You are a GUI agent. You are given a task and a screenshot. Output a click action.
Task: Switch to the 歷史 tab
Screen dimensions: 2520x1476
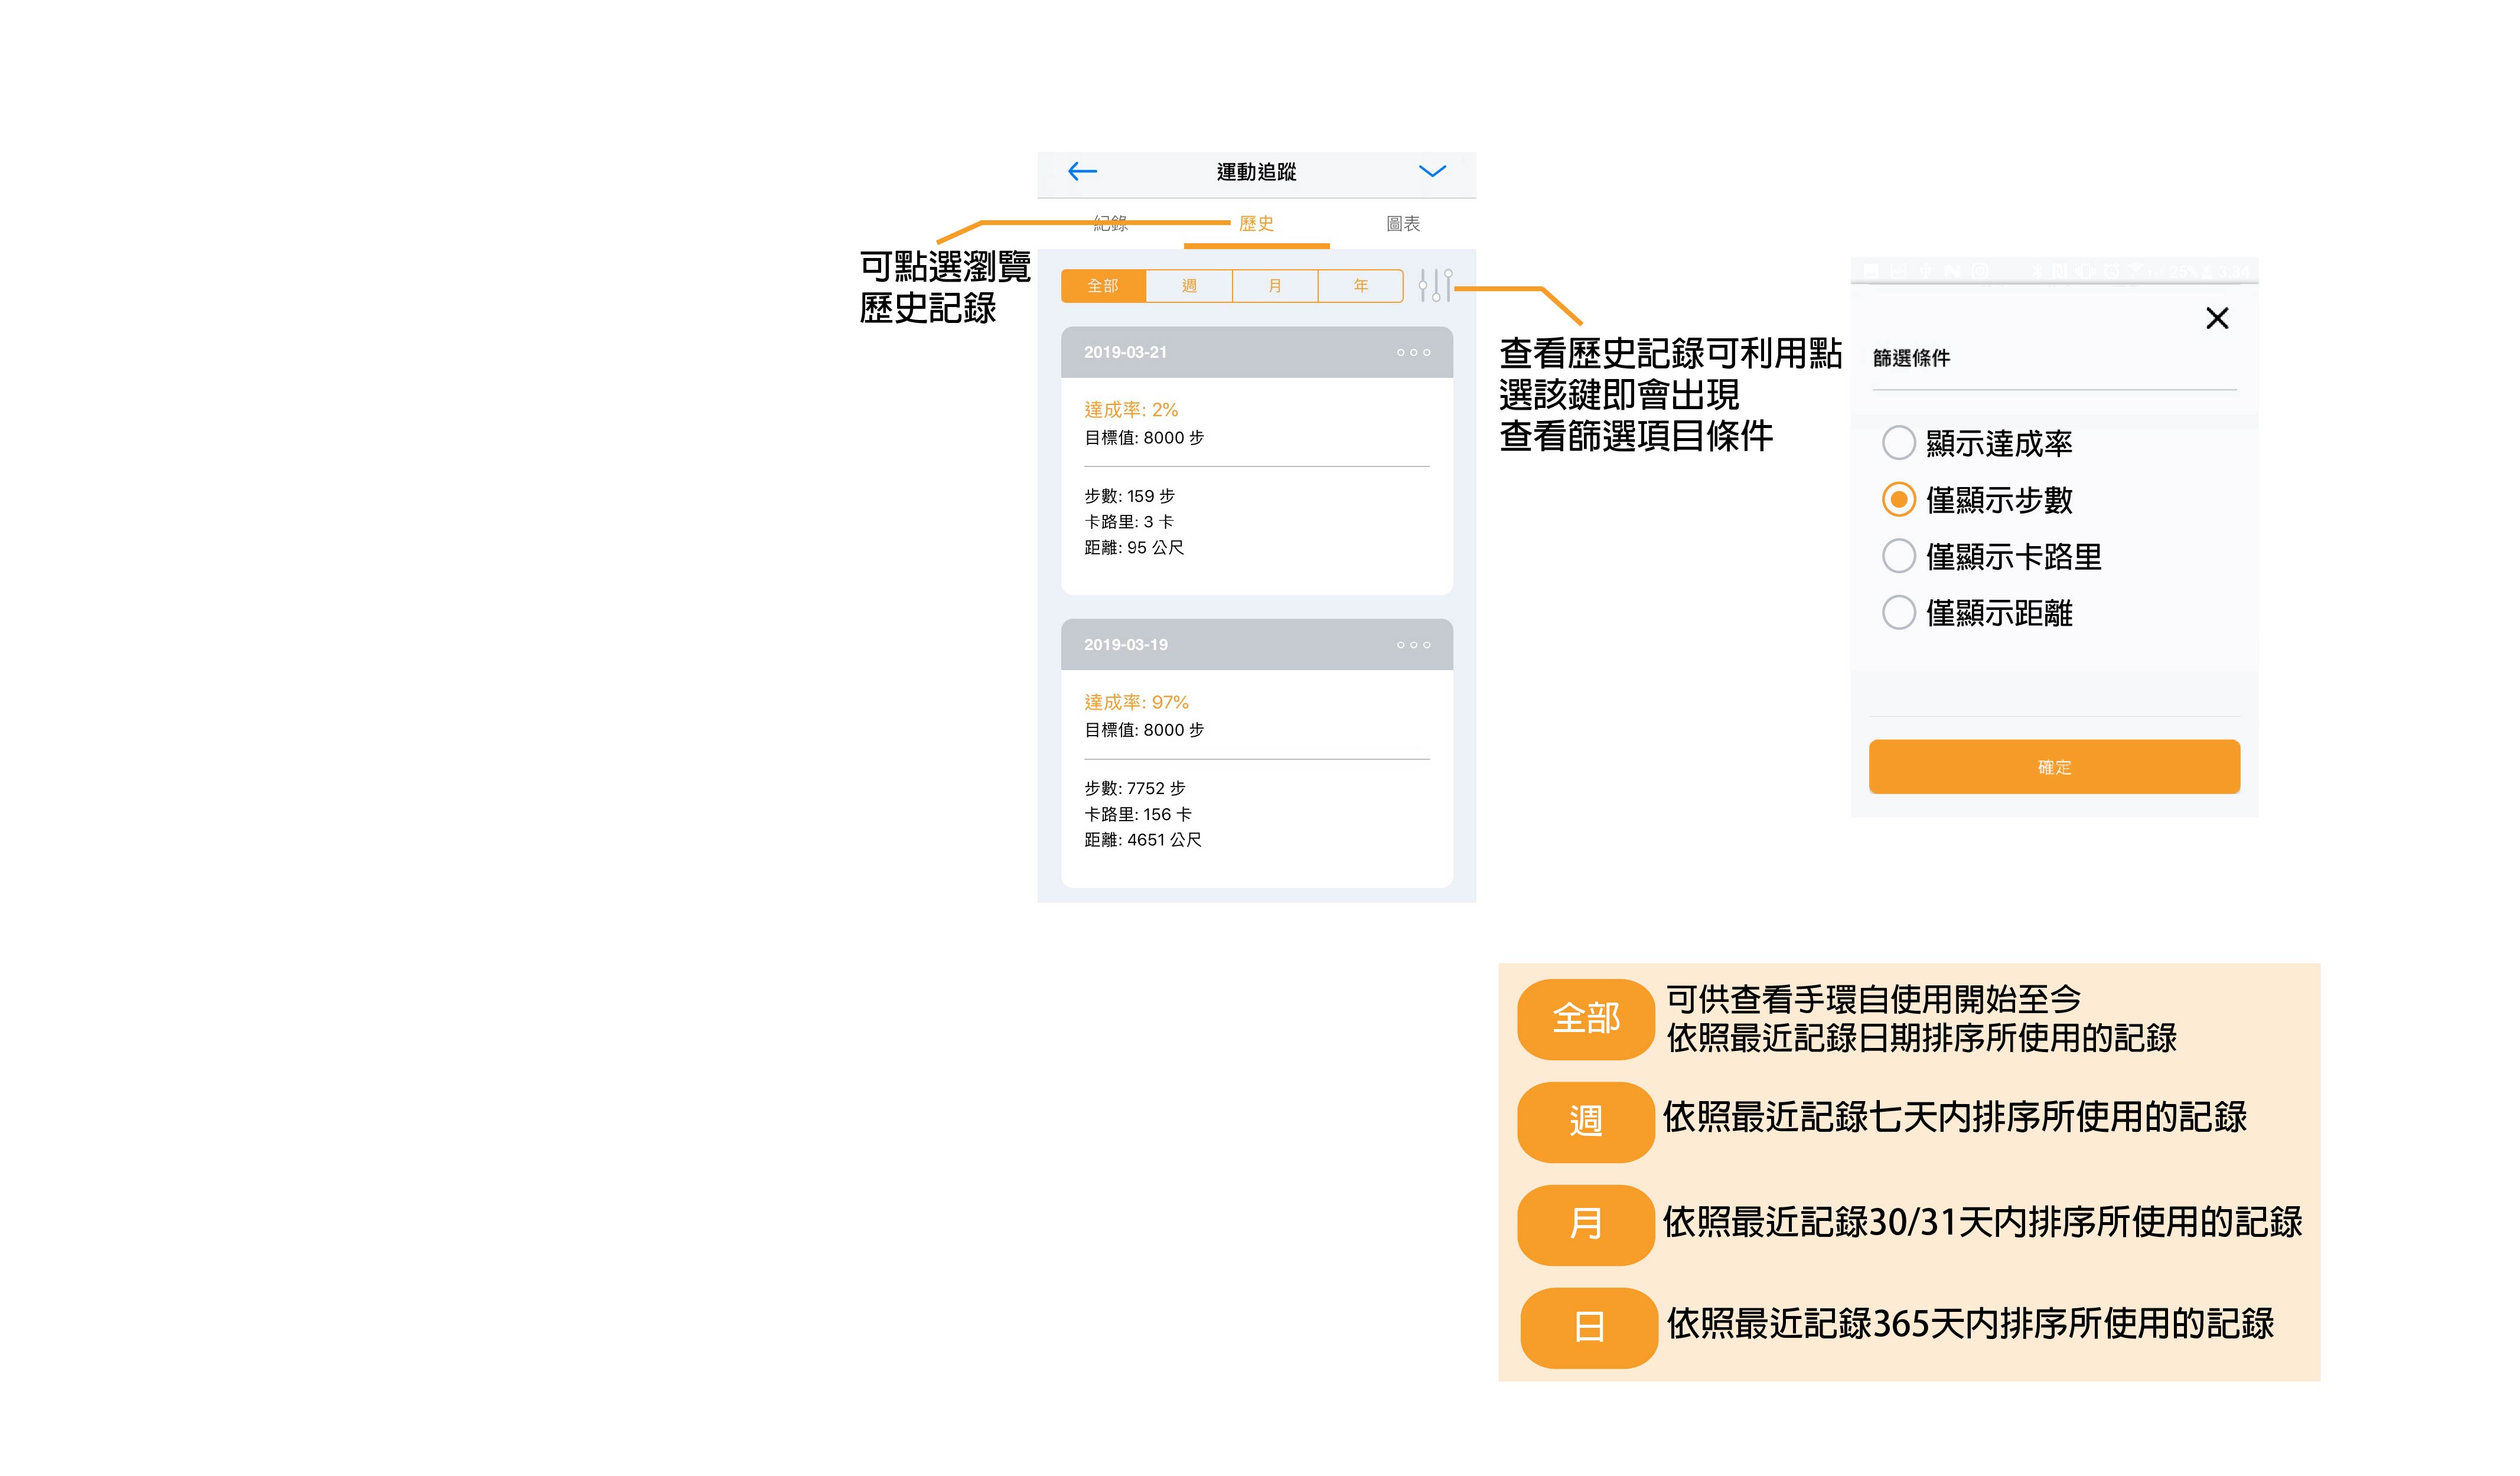pos(1256,224)
